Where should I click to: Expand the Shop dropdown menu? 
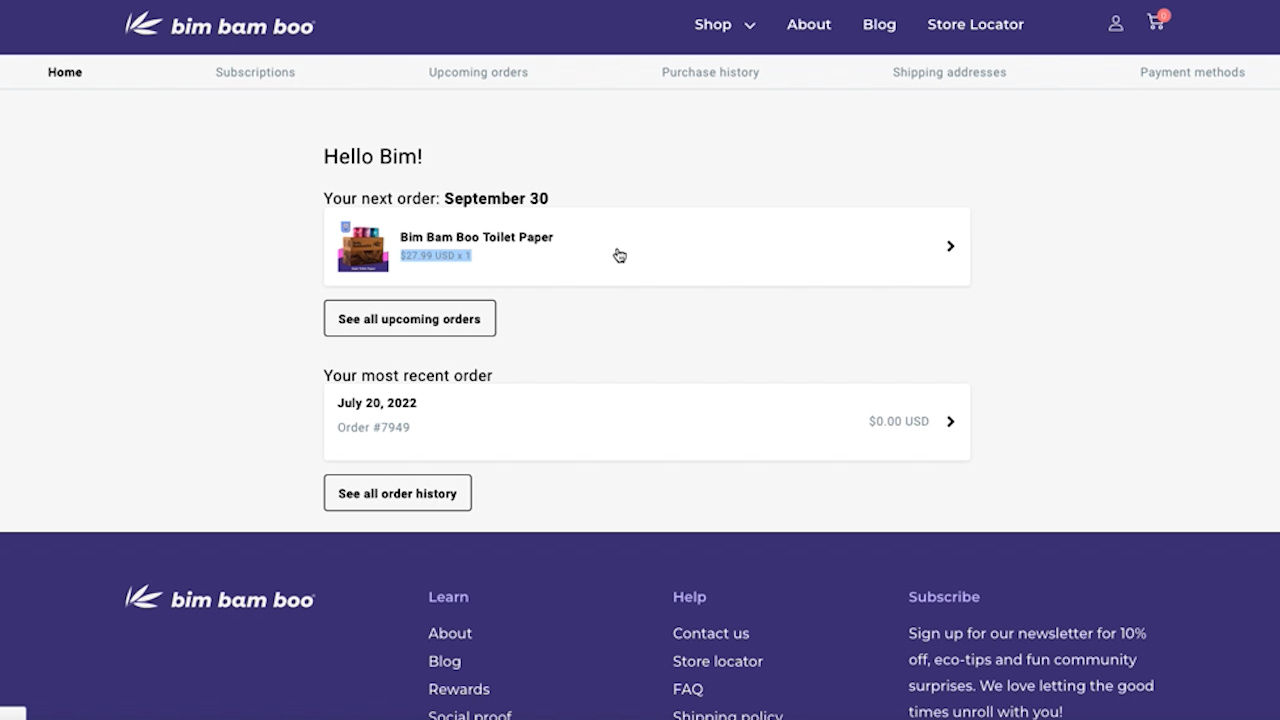(x=724, y=24)
